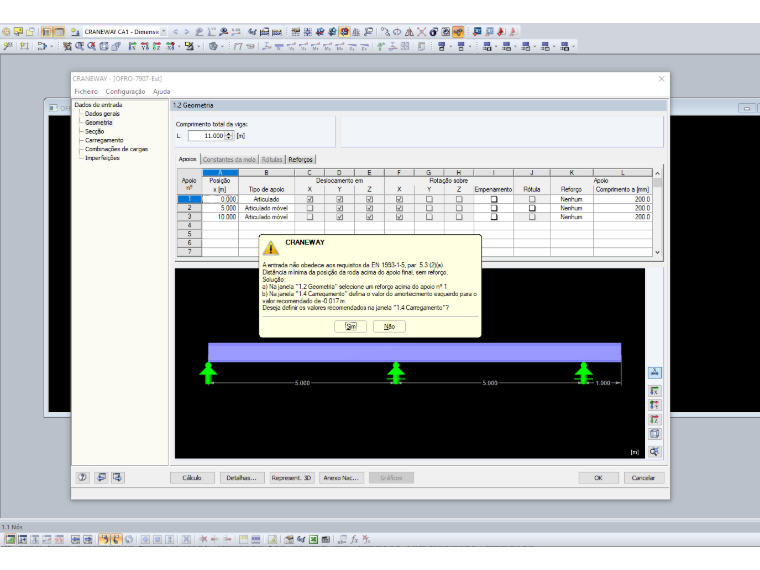Screen dimensions: 760x570
Task: Open the CRANEWAY CA1 case dropdown
Action: [x=164, y=32]
